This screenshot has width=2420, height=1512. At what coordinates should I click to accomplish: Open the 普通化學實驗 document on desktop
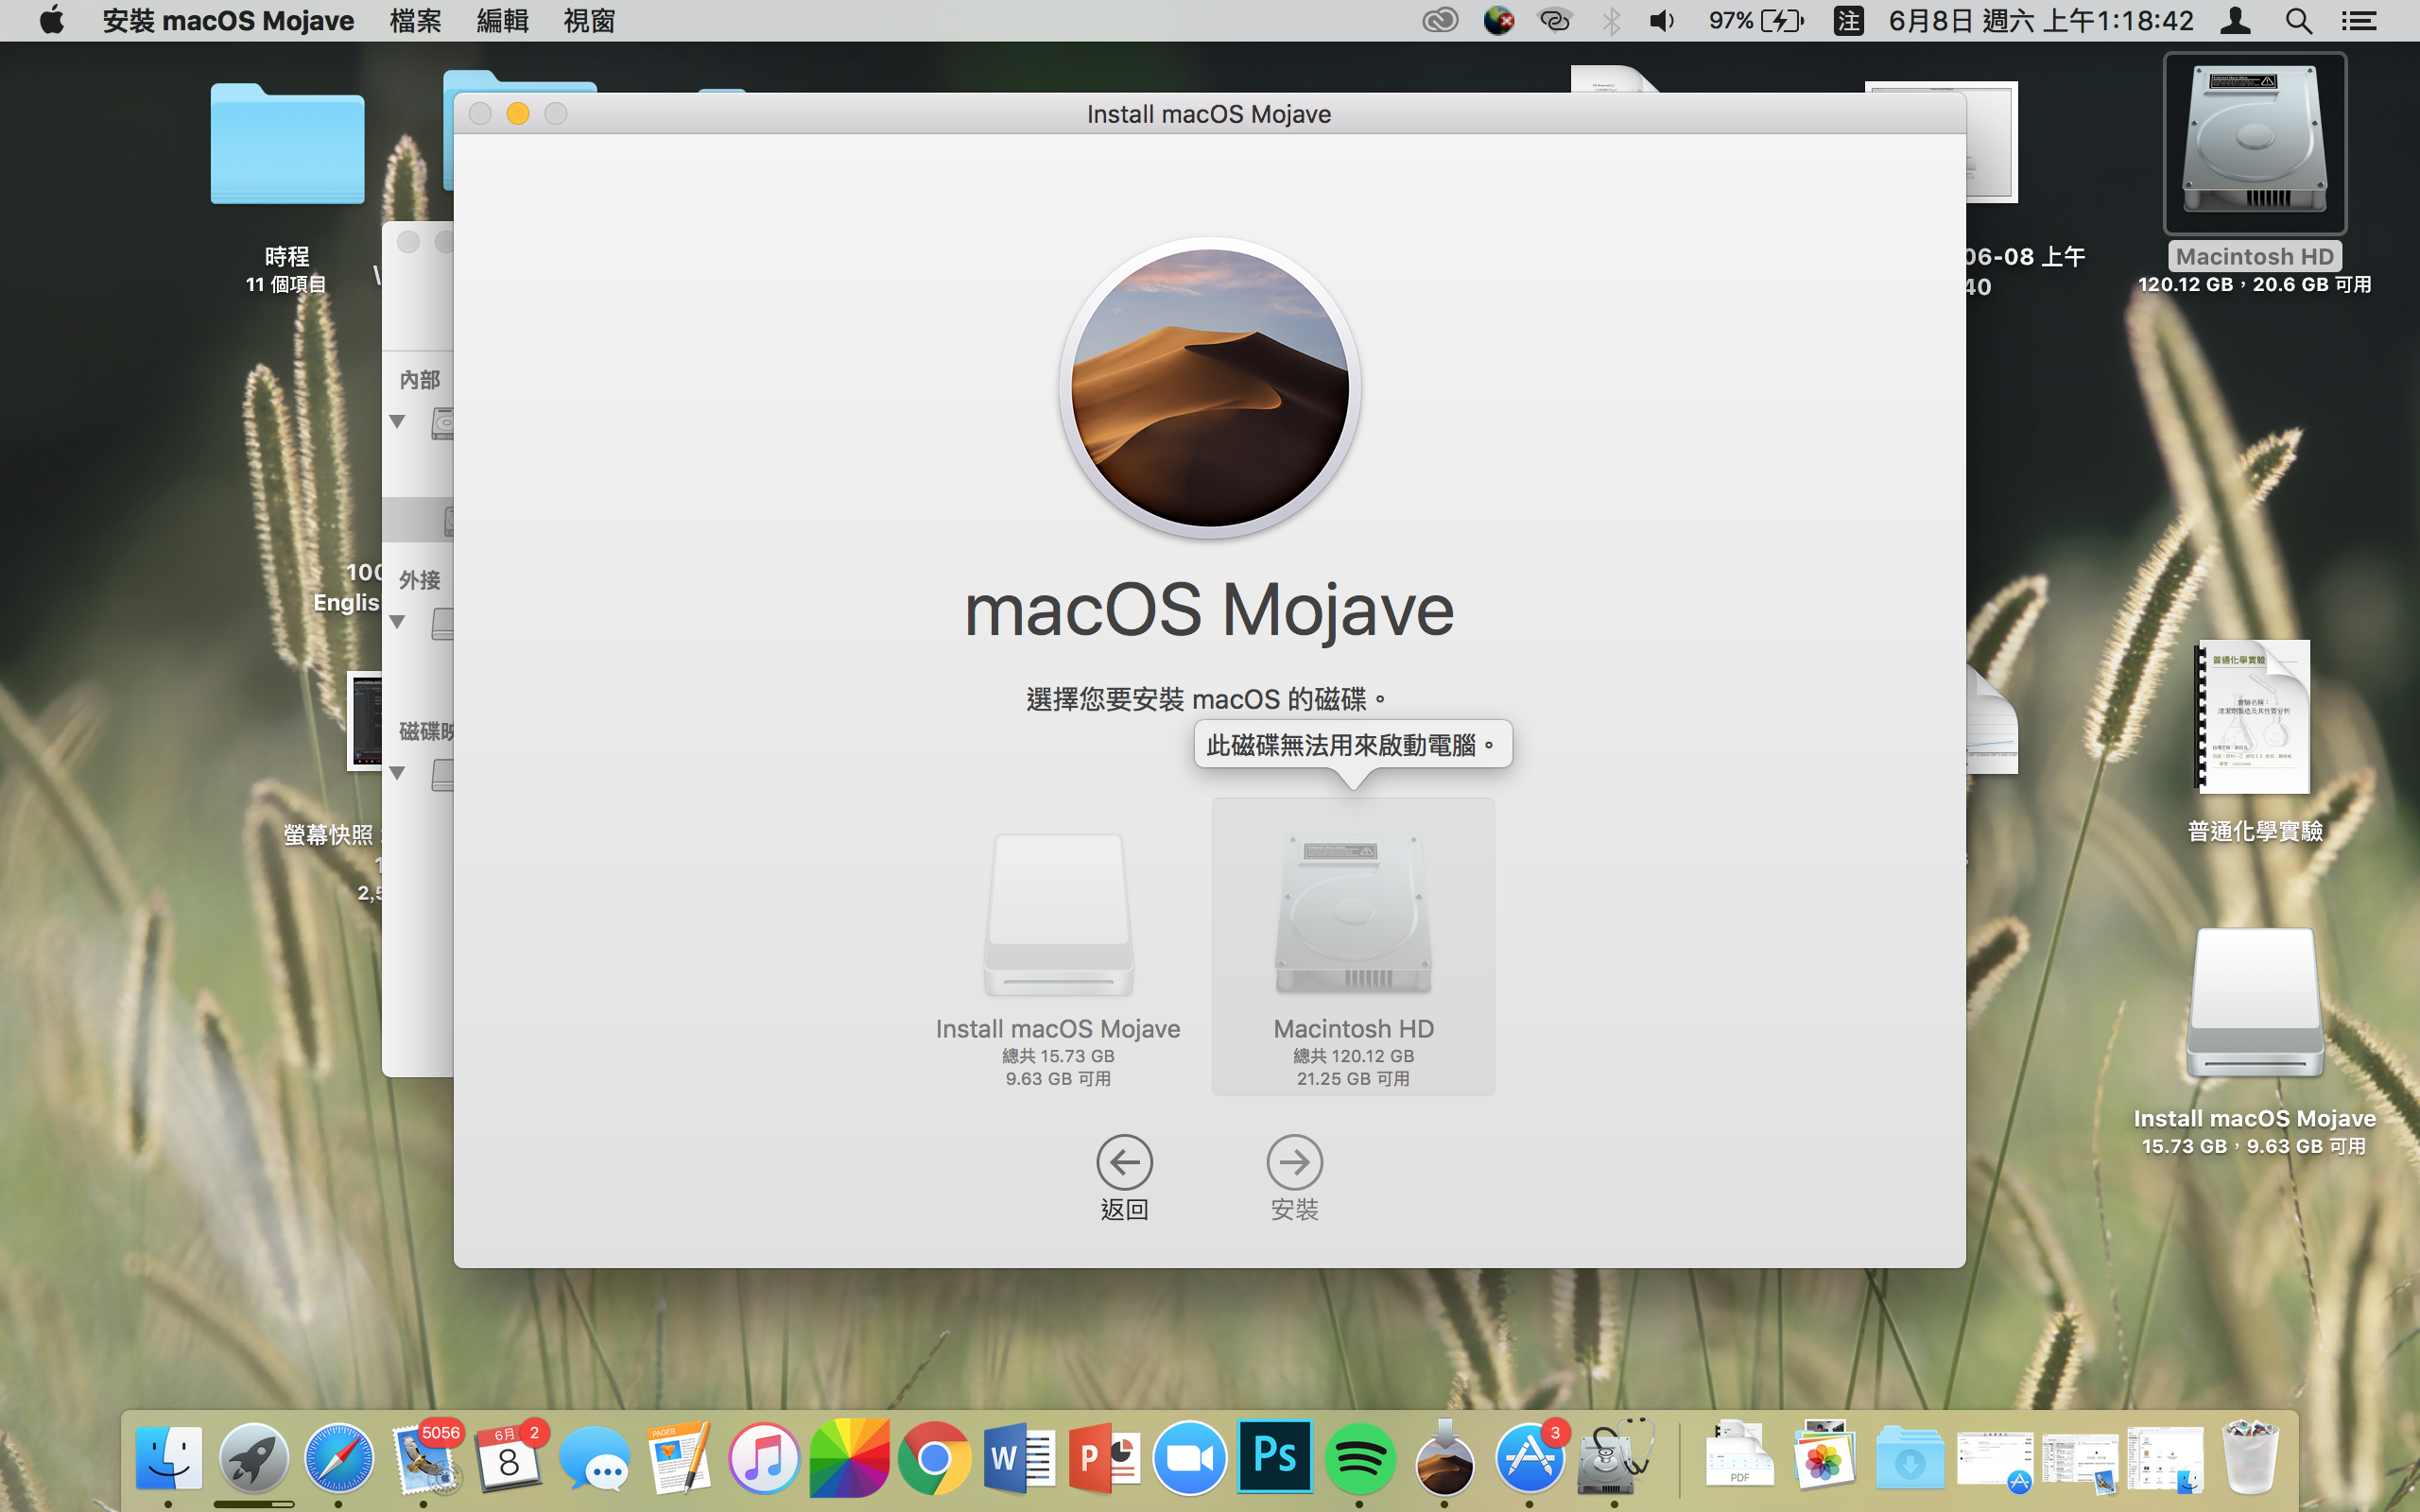click(x=2254, y=718)
